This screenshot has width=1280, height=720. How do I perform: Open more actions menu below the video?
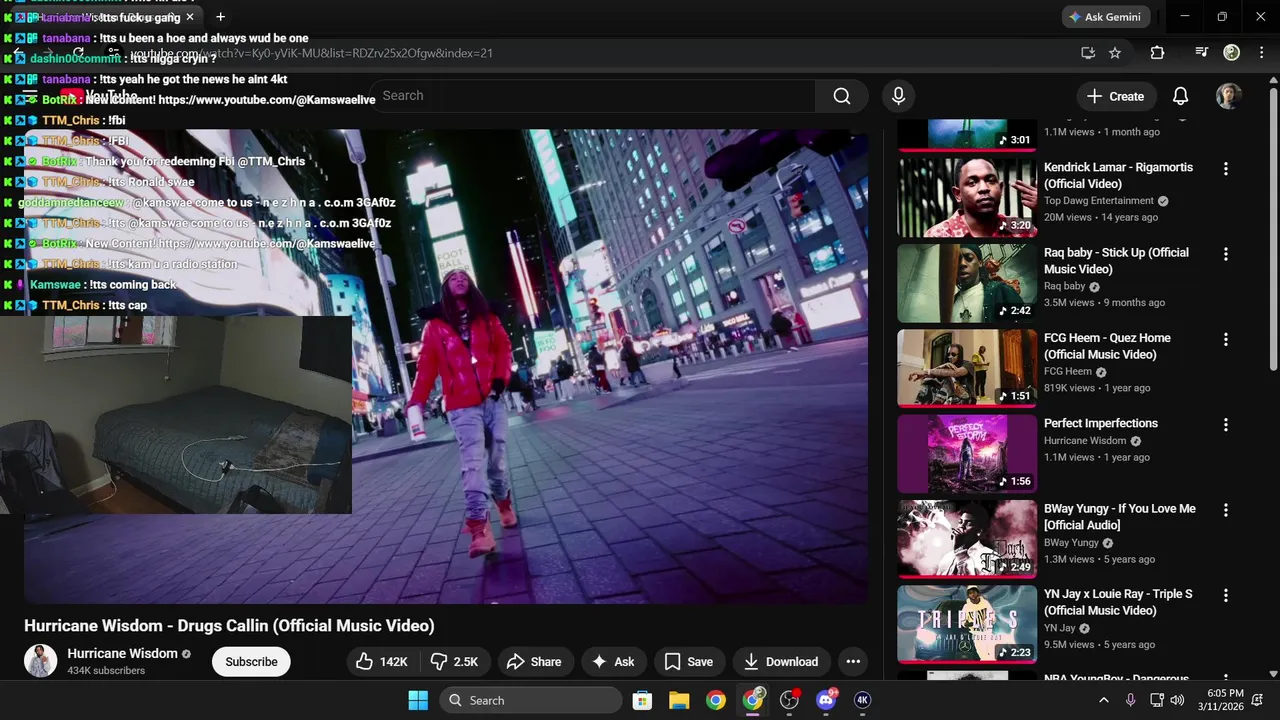click(853, 662)
